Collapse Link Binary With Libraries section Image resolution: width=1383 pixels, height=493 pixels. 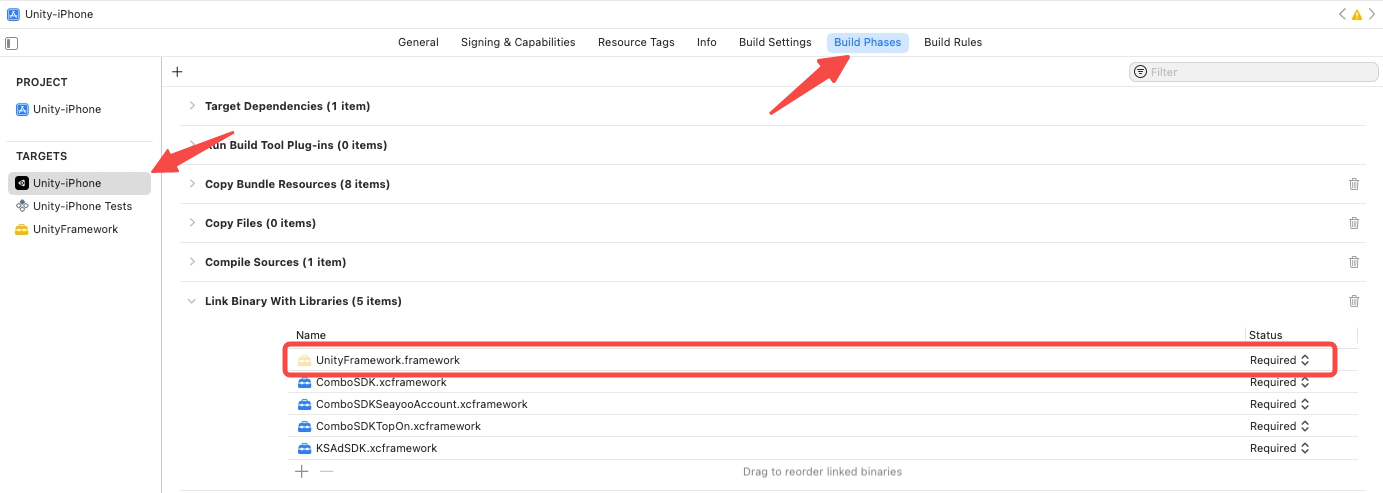click(192, 301)
